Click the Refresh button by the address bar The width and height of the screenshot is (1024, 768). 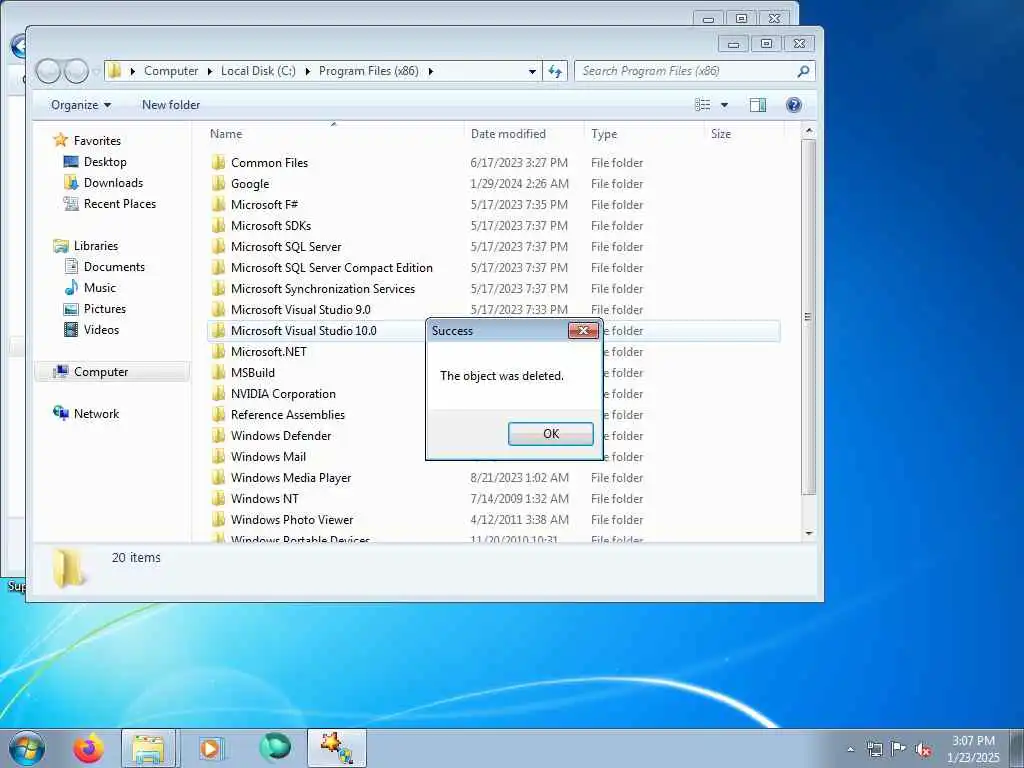pyautogui.click(x=555, y=71)
